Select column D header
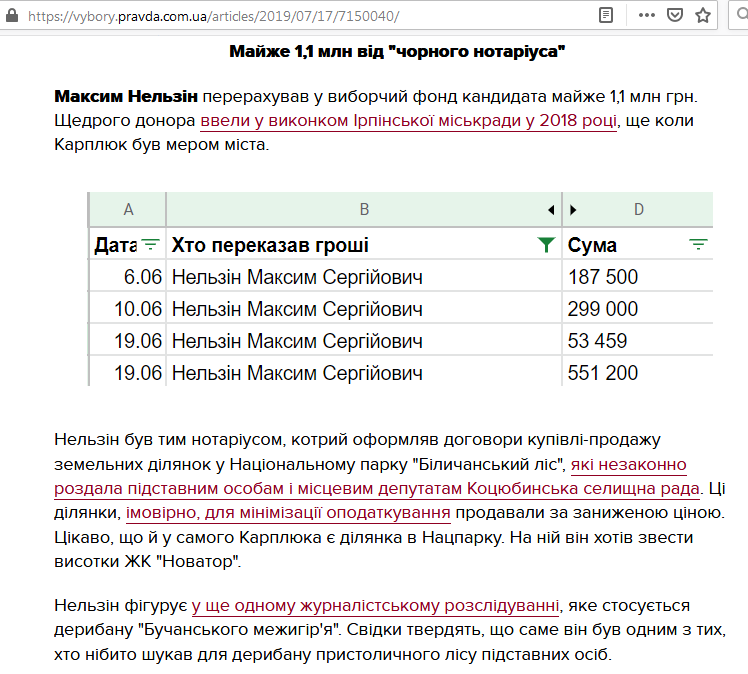 coord(639,210)
